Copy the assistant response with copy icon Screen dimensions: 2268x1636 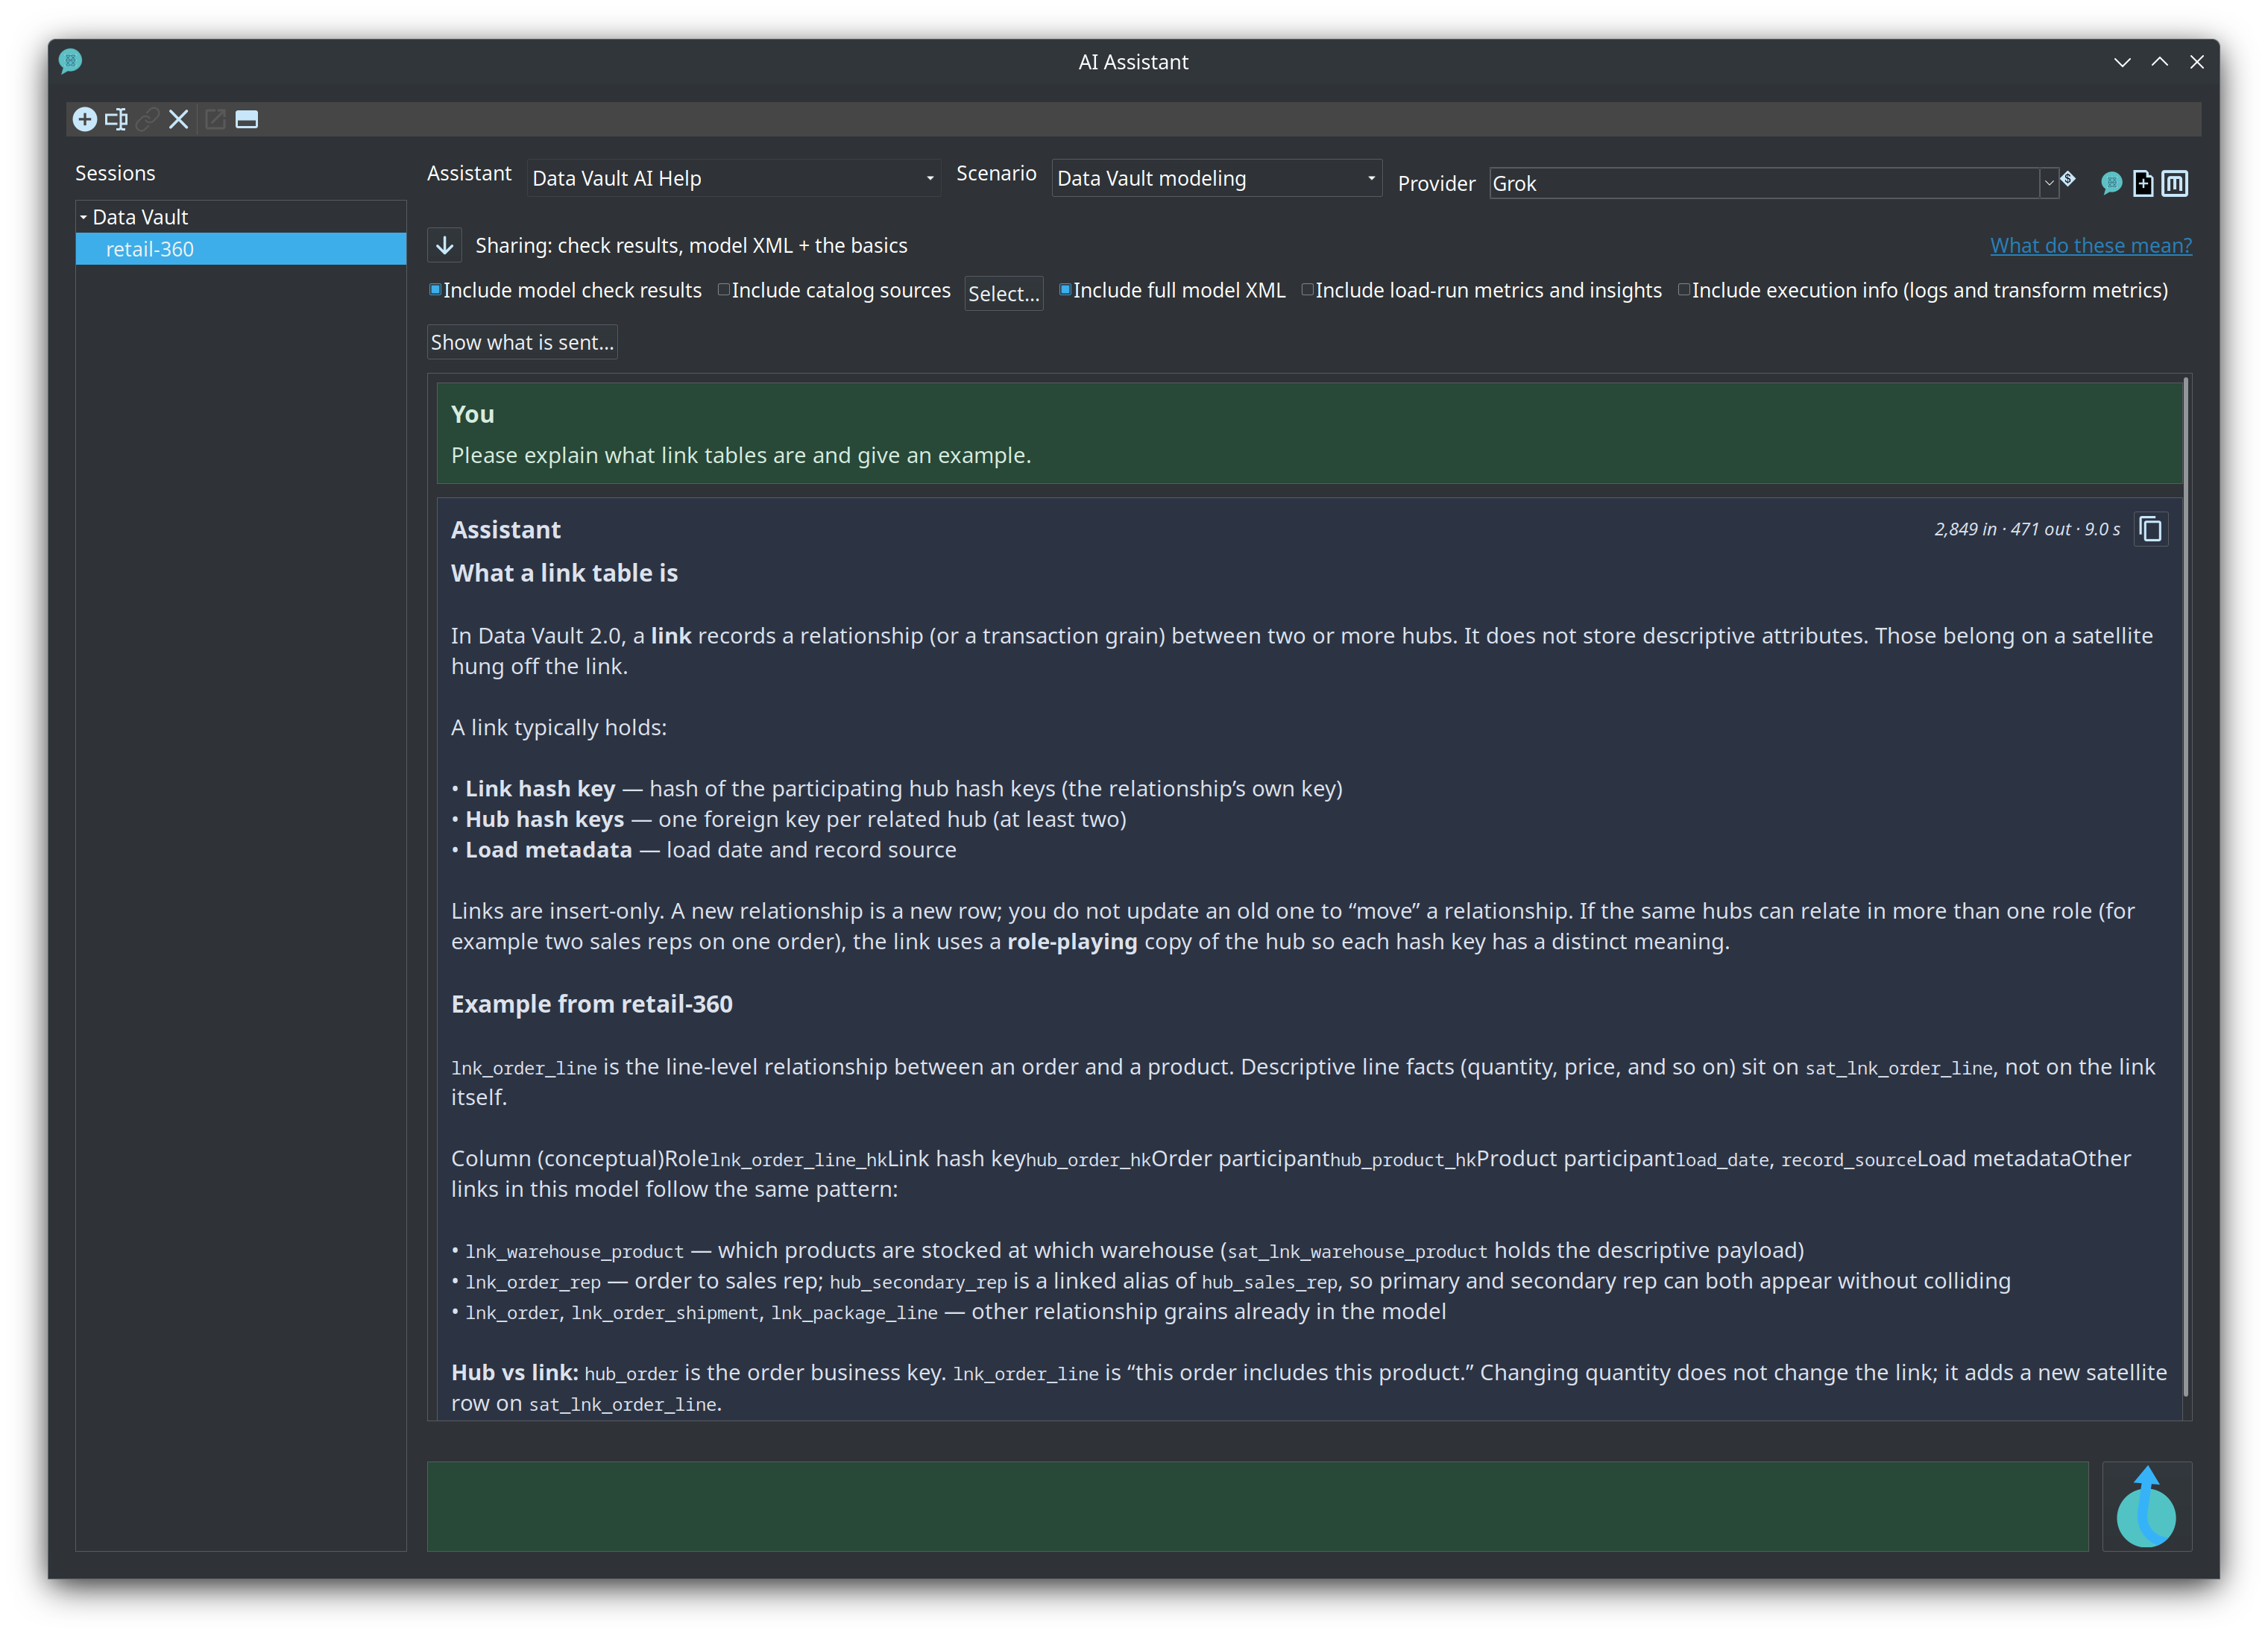(x=2151, y=529)
